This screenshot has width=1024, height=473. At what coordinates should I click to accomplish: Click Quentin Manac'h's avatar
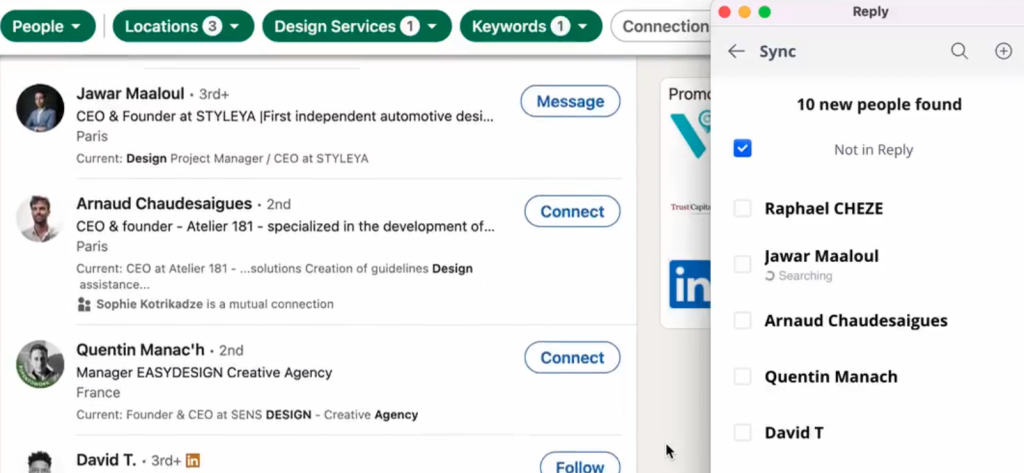tap(40, 365)
